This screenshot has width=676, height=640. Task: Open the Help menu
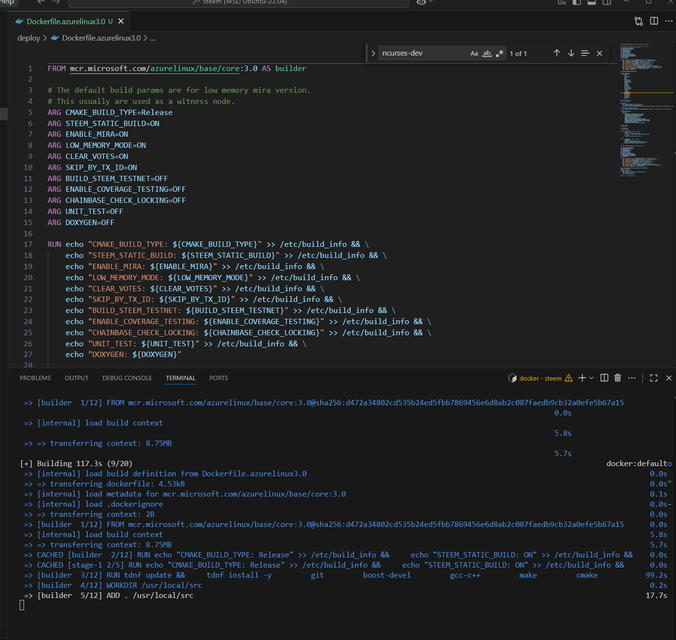pyautogui.click(x=6, y=2)
